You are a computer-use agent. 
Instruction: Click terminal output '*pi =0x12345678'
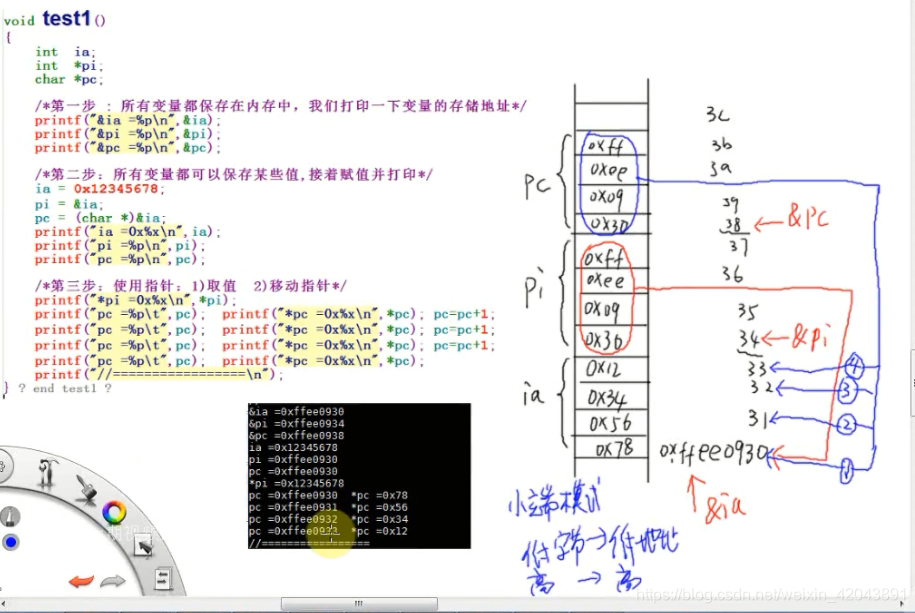coord(296,483)
